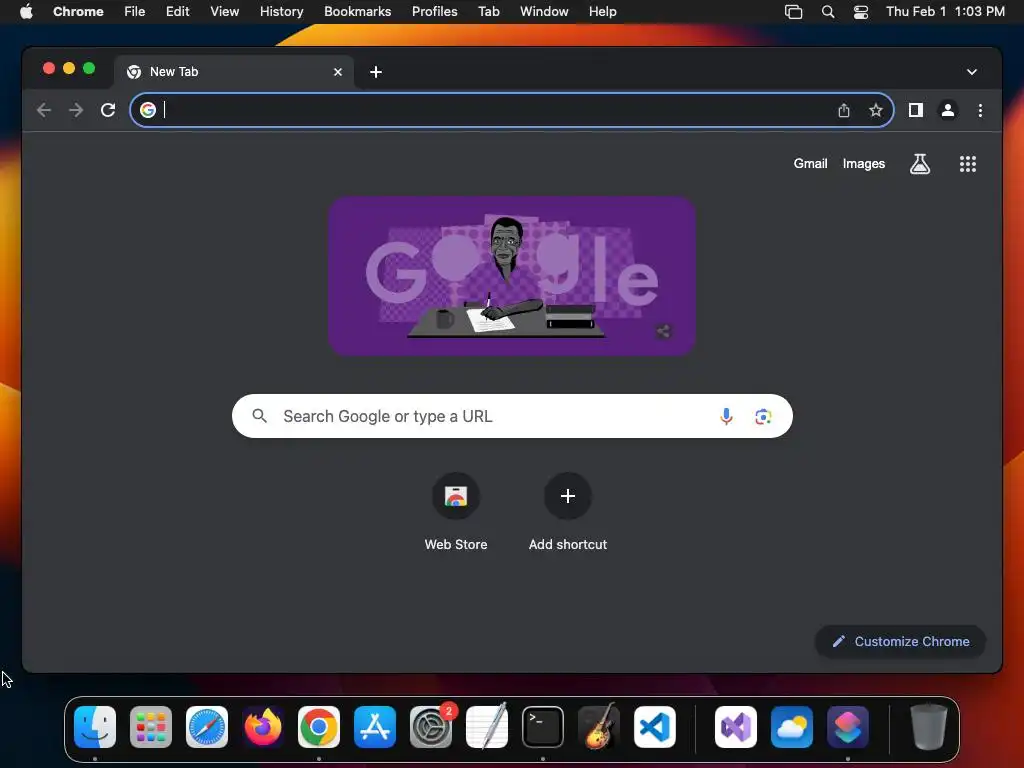Toggle the Chrome side panel
This screenshot has width=1024, height=768.
coord(916,110)
